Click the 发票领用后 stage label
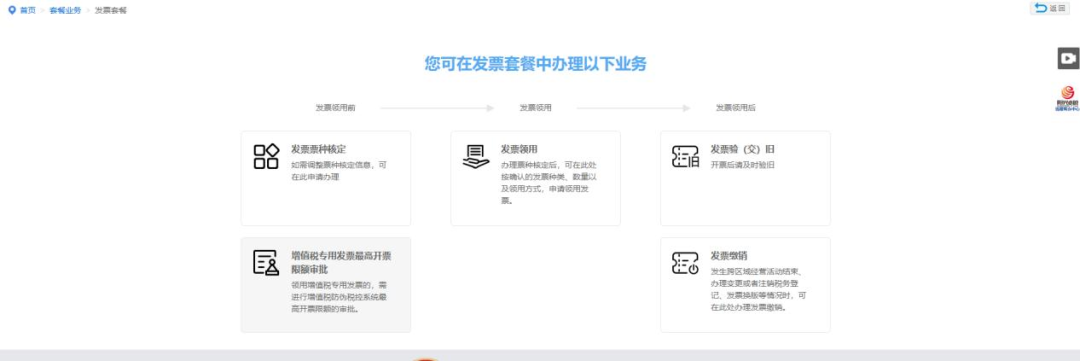The width and height of the screenshot is (1080, 361). pyautogui.click(x=736, y=108)
